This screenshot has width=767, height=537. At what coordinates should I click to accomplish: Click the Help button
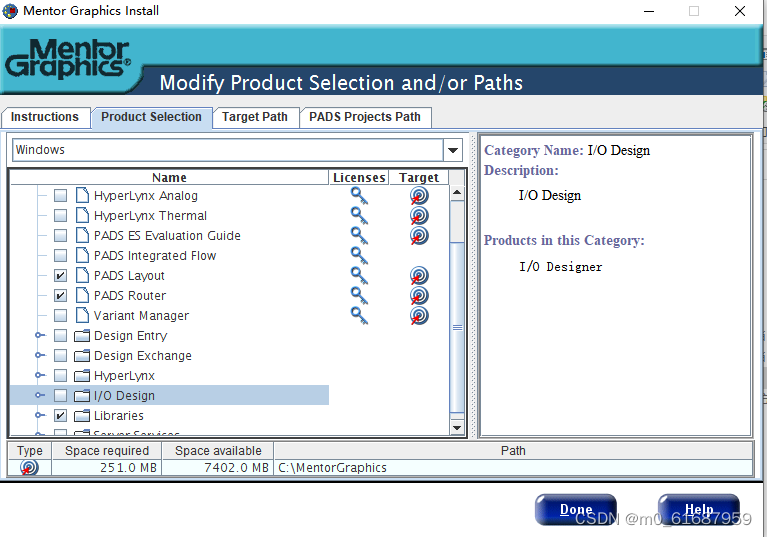click(699, 510)
